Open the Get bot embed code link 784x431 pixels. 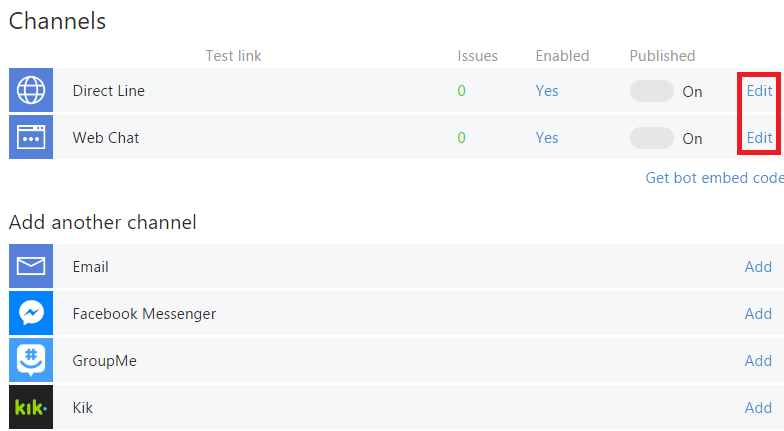[714, 178]
